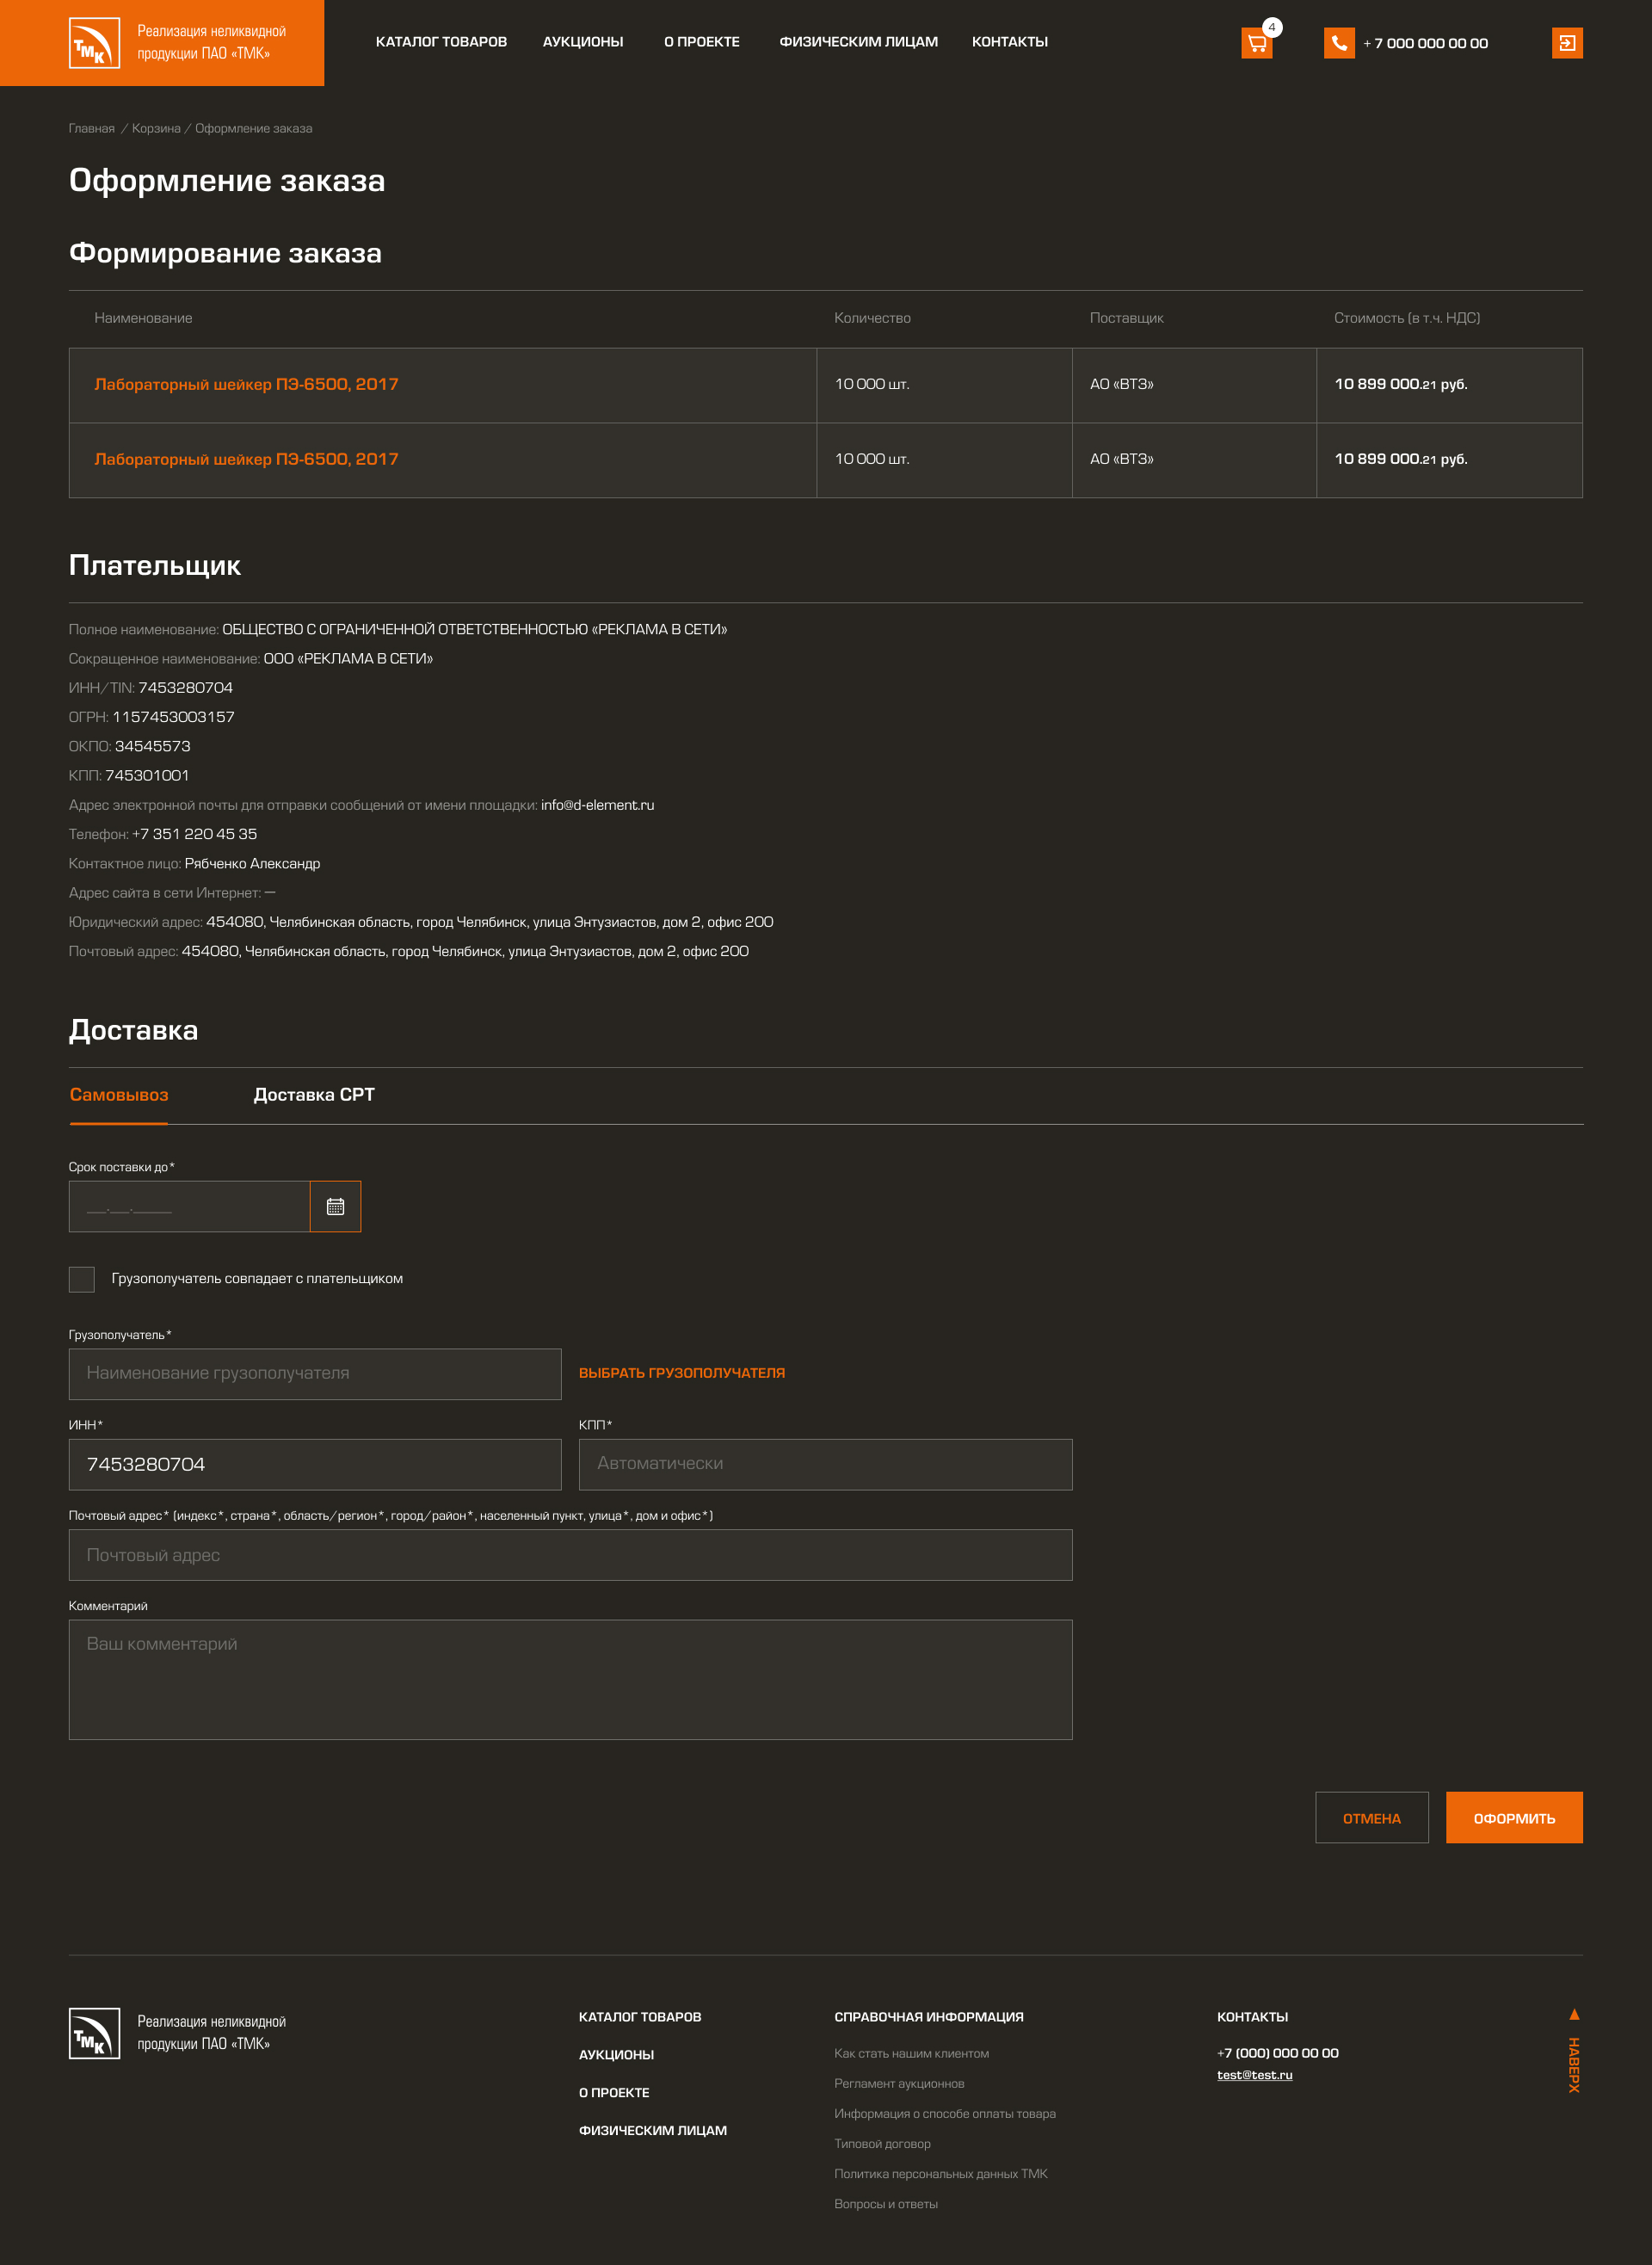Focus the Наименование грузополучателя field
1652x2265 pixels.
(x=315, y=1374)
